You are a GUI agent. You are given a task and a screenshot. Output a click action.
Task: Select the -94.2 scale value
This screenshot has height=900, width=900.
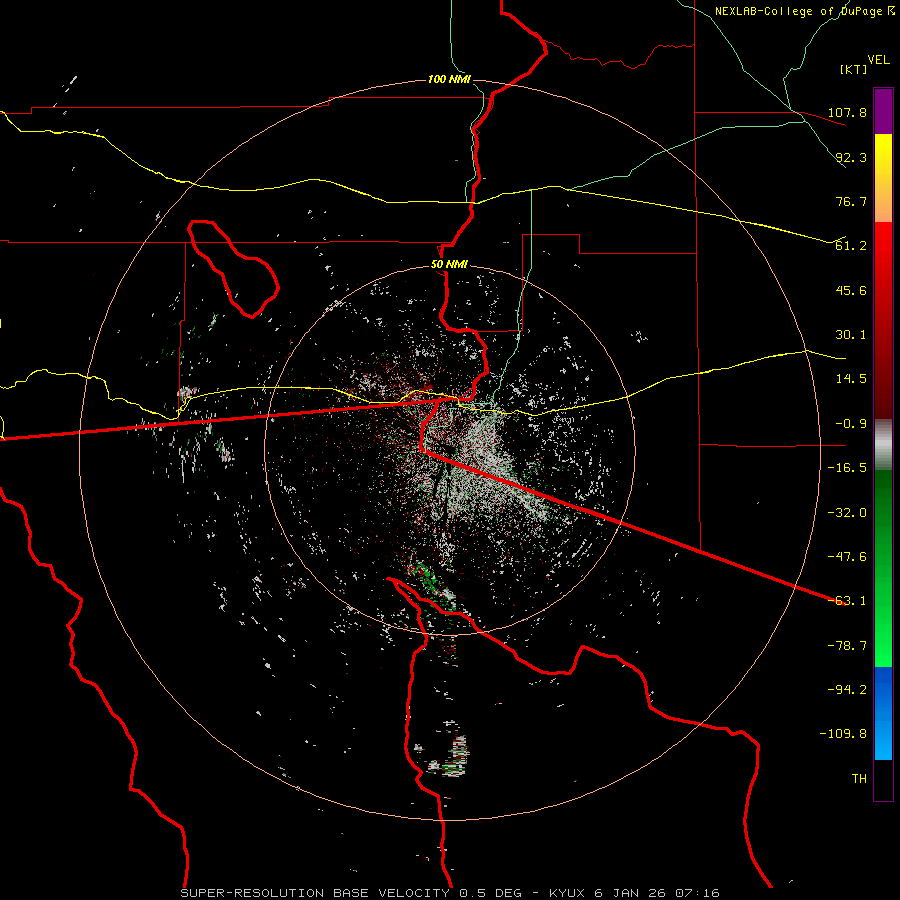pos(847,690)
